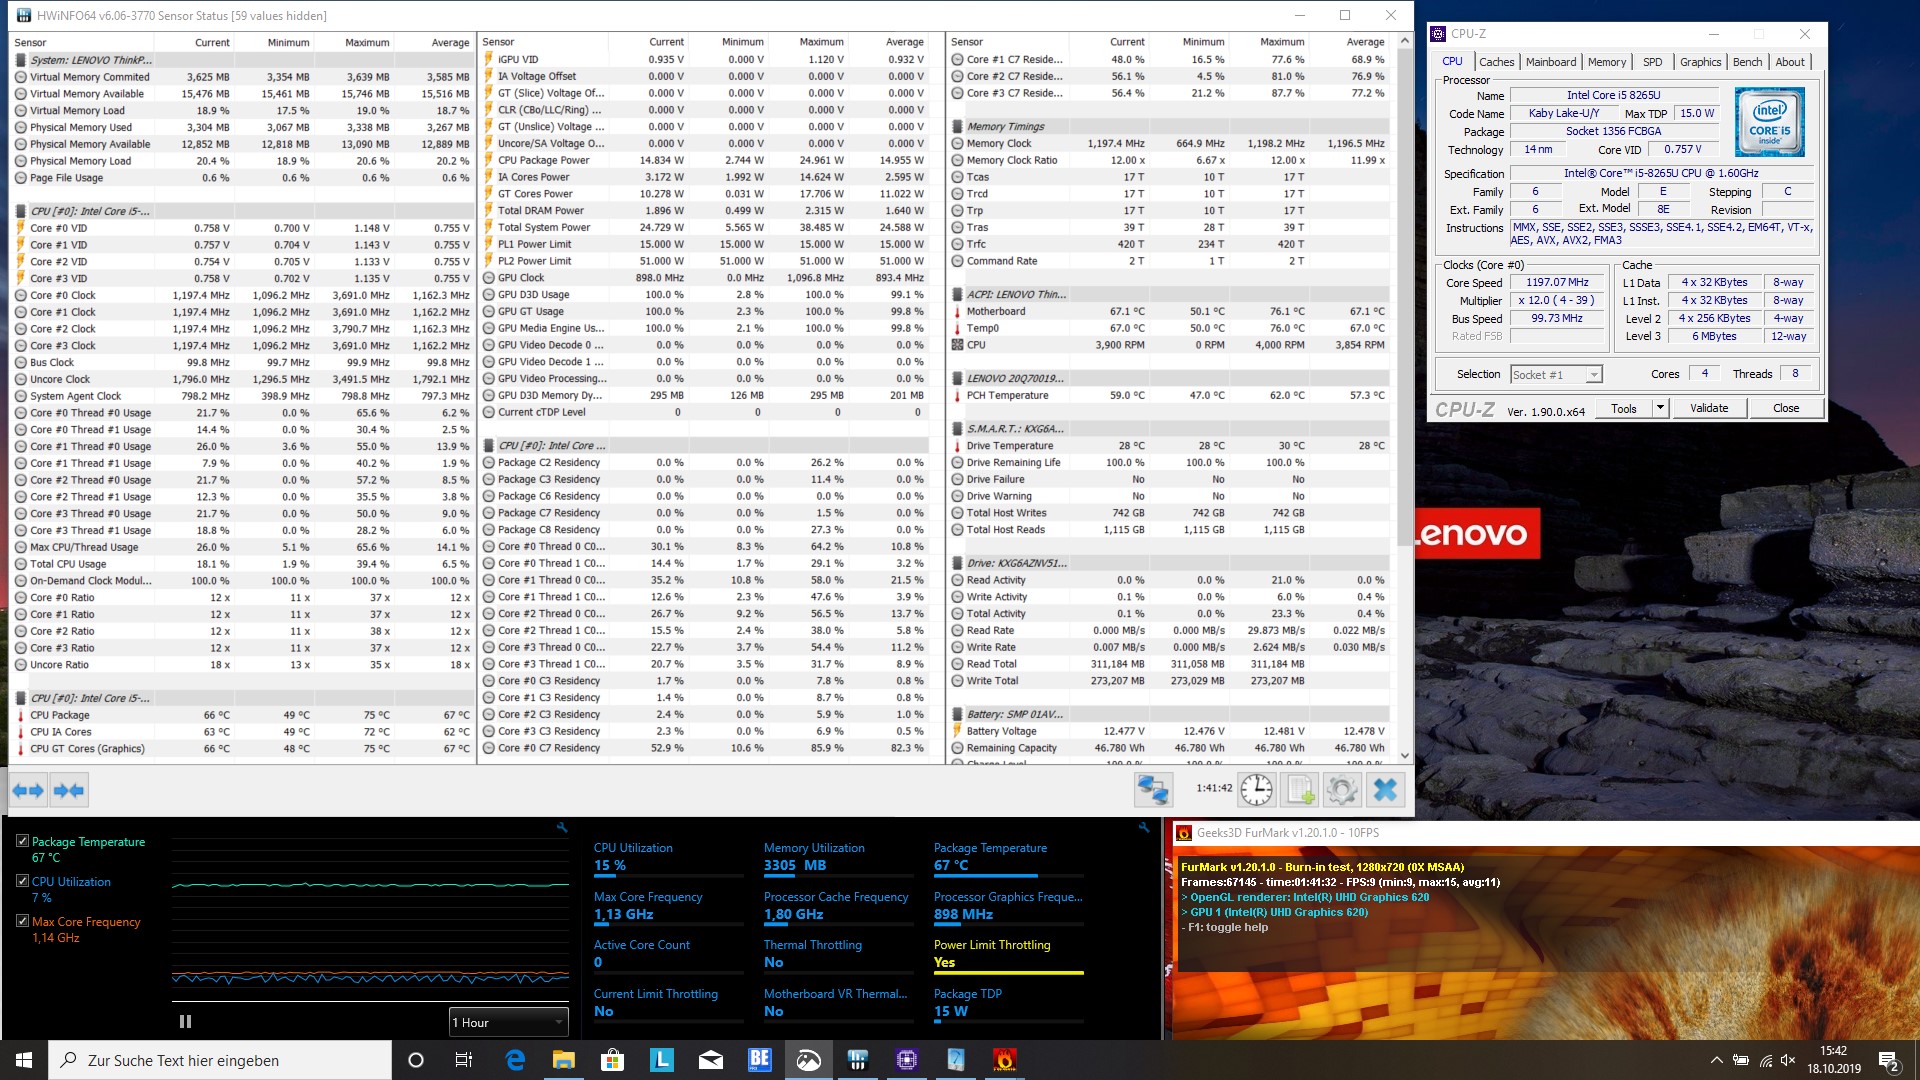
Task: Click the blue X close sensors icon
Action: (x=1385, y=790)
